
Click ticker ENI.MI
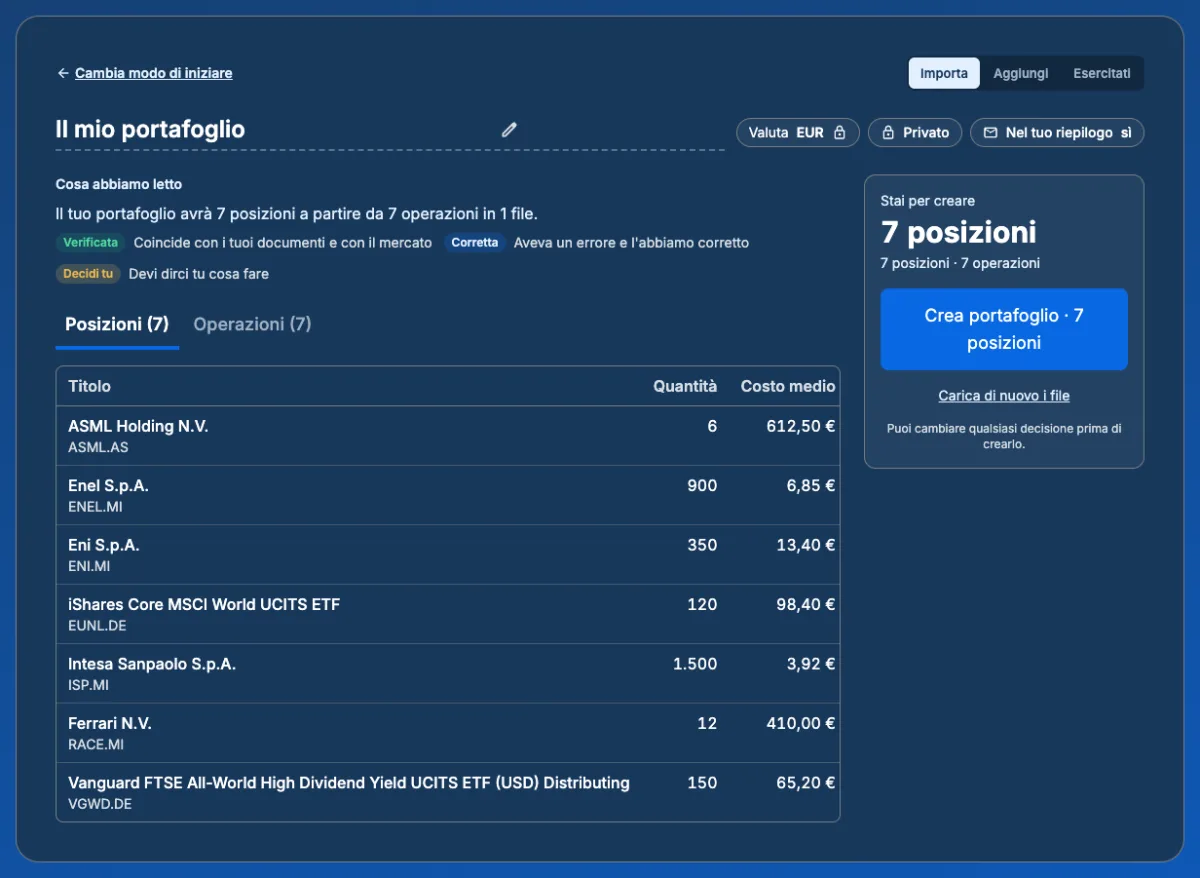point(89,566)
